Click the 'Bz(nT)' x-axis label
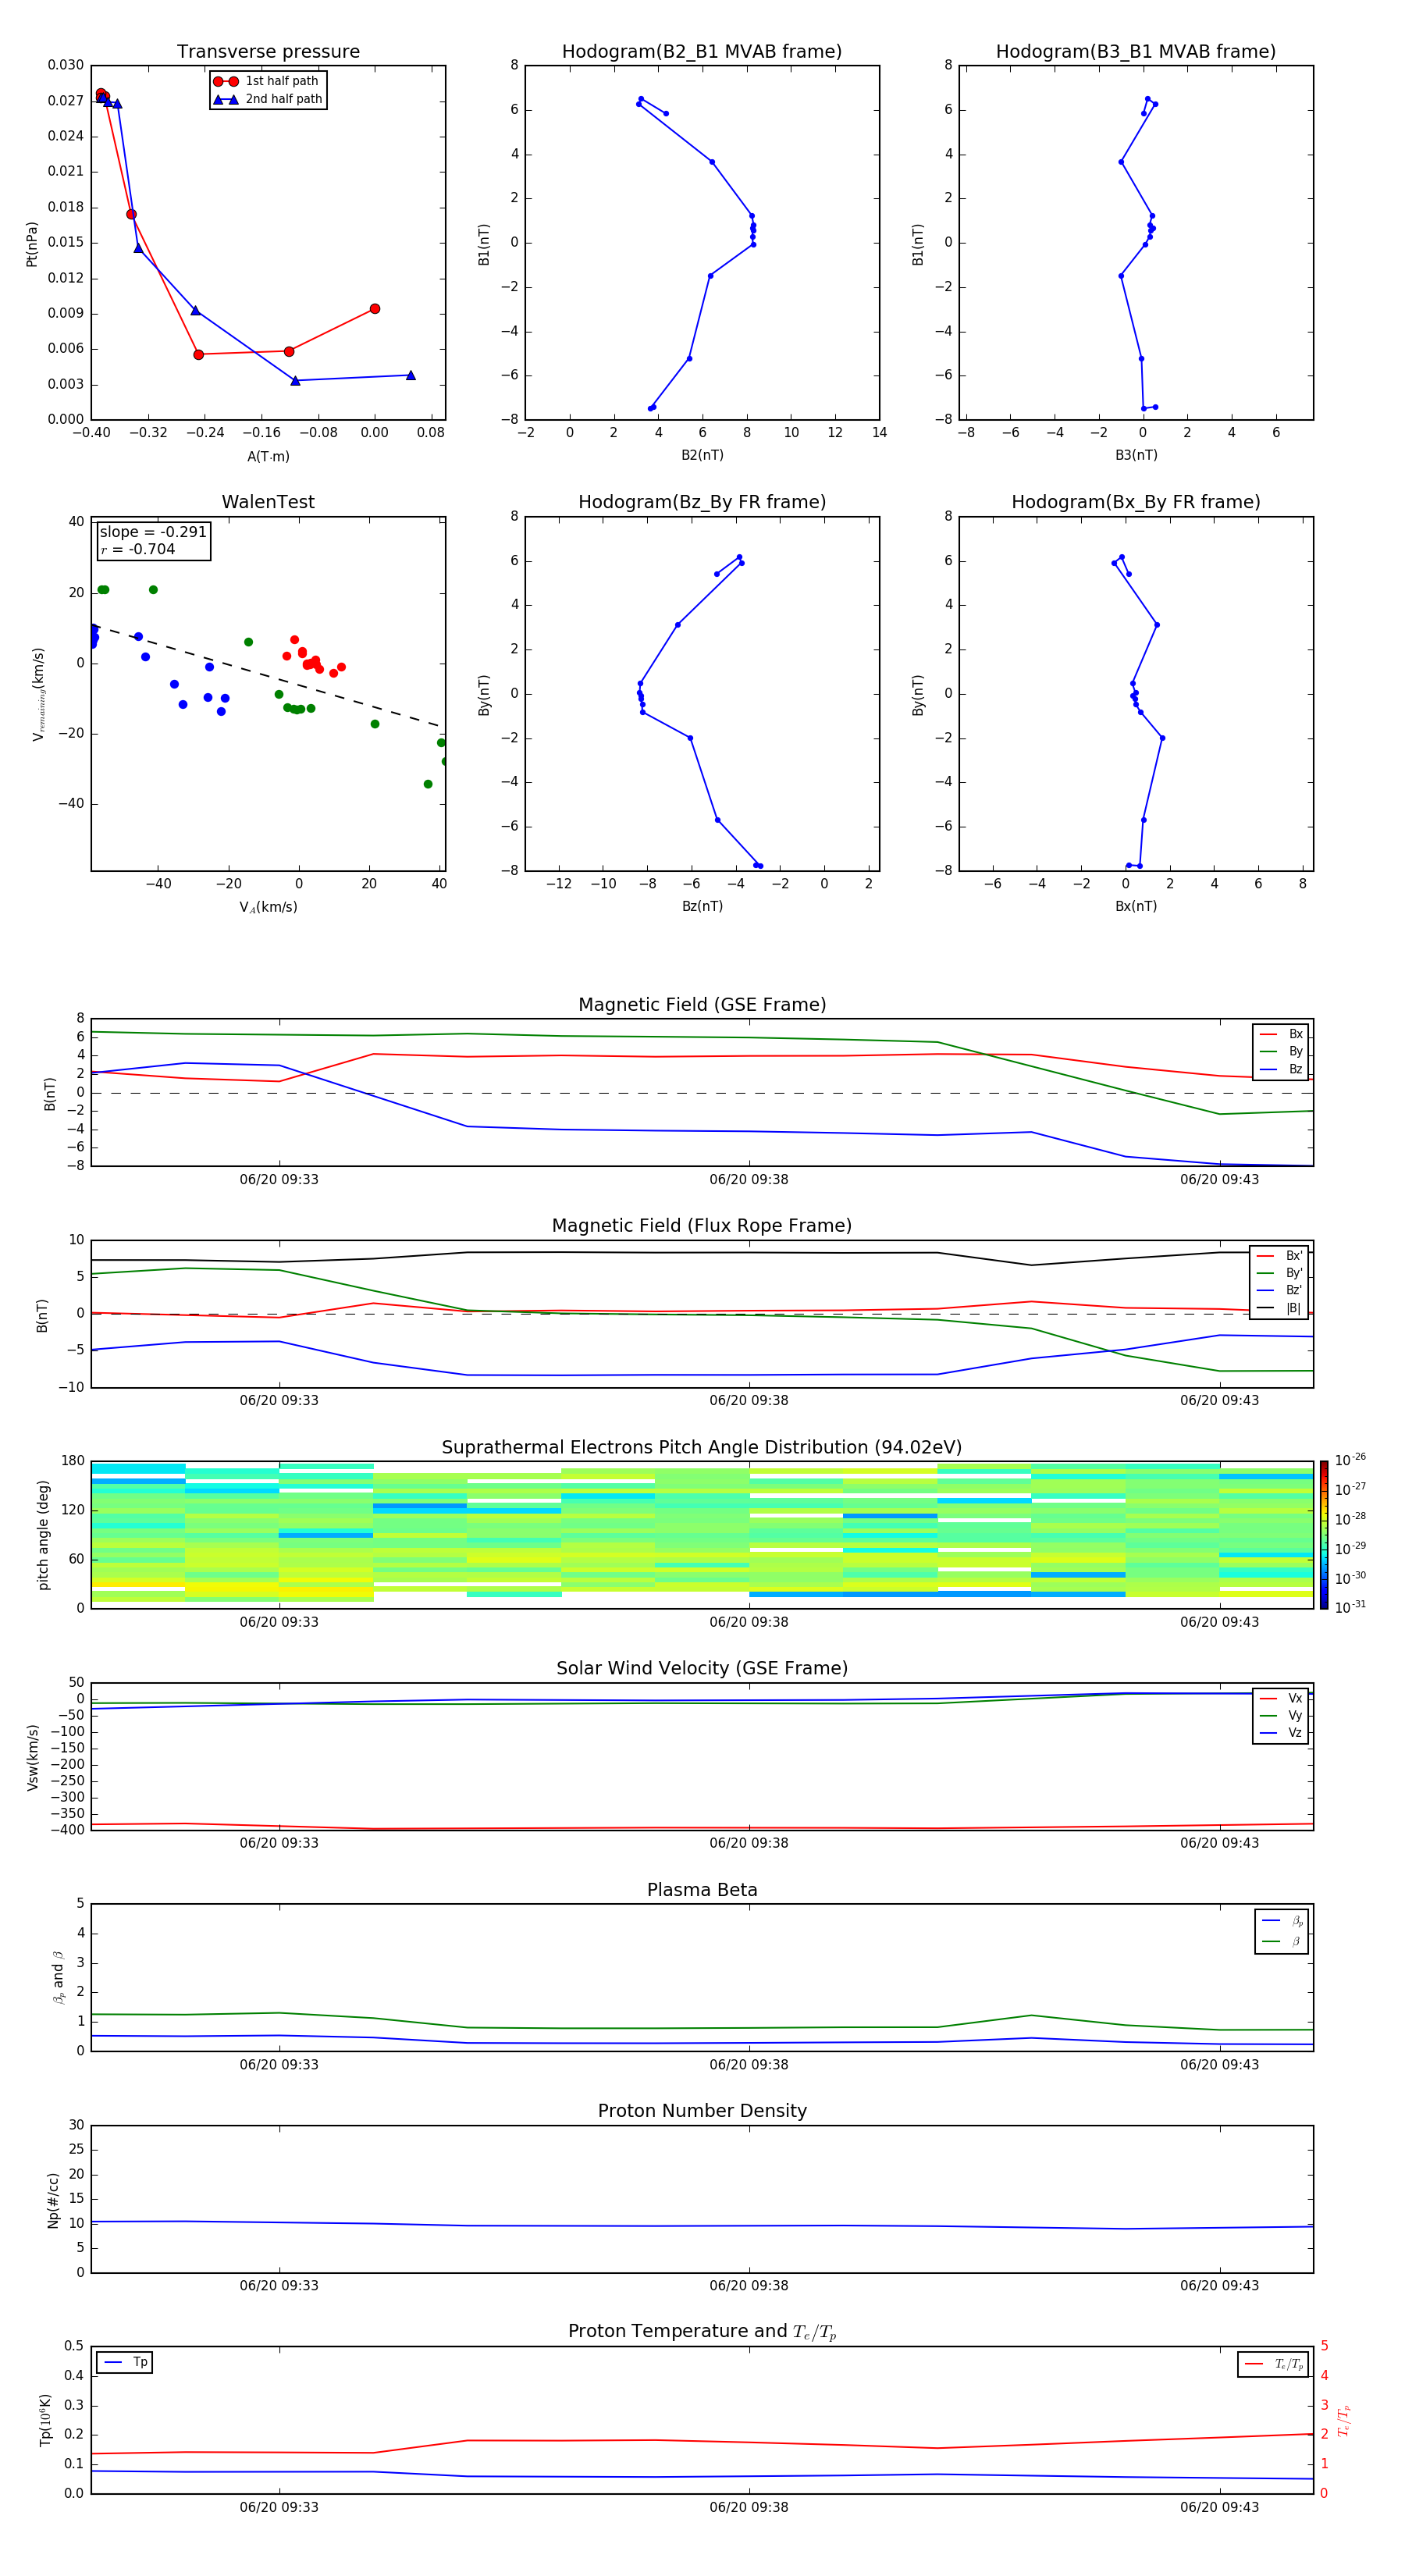This screenshot has height=2576, width=1405. (702, 906)
